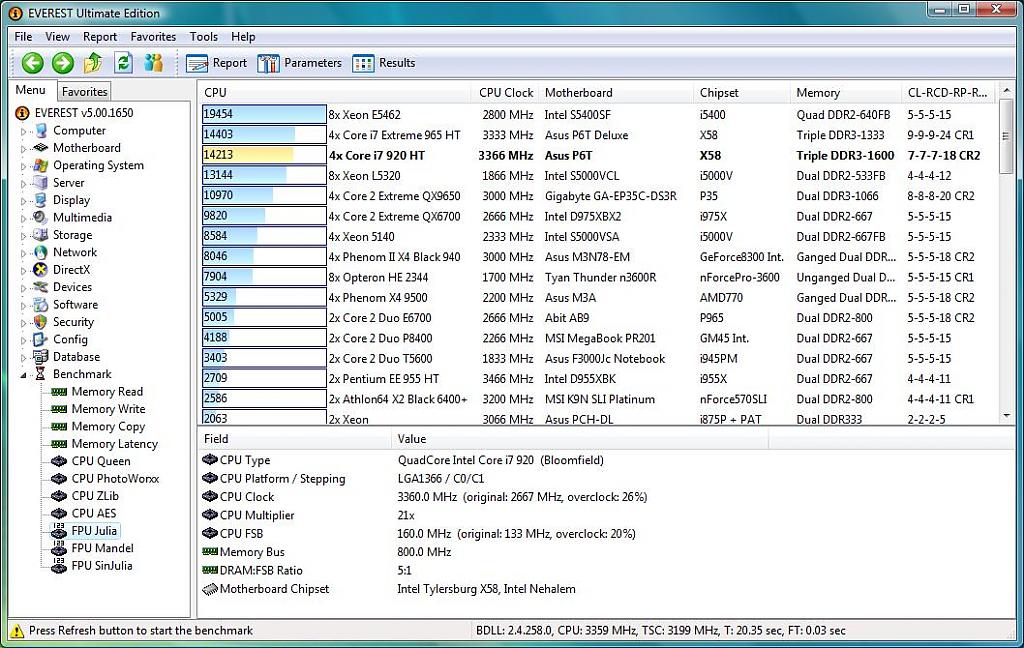Switch to the Menu tab
The image size is (1024, 648).
point(31,90)
